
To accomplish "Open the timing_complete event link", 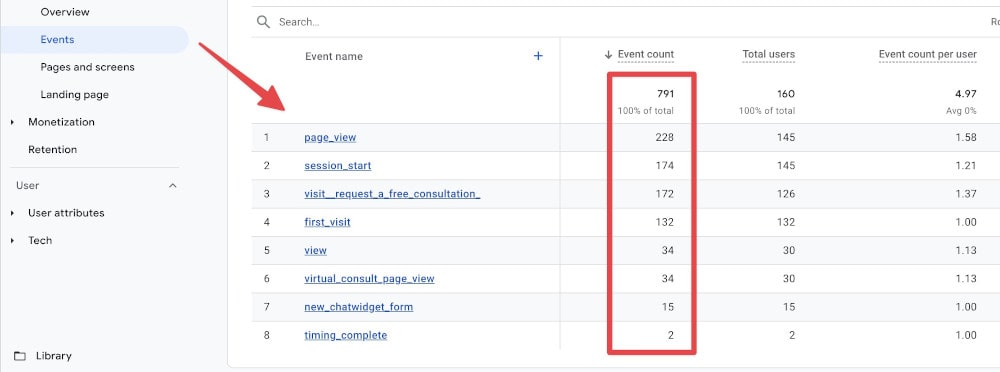I will (346, 335).
